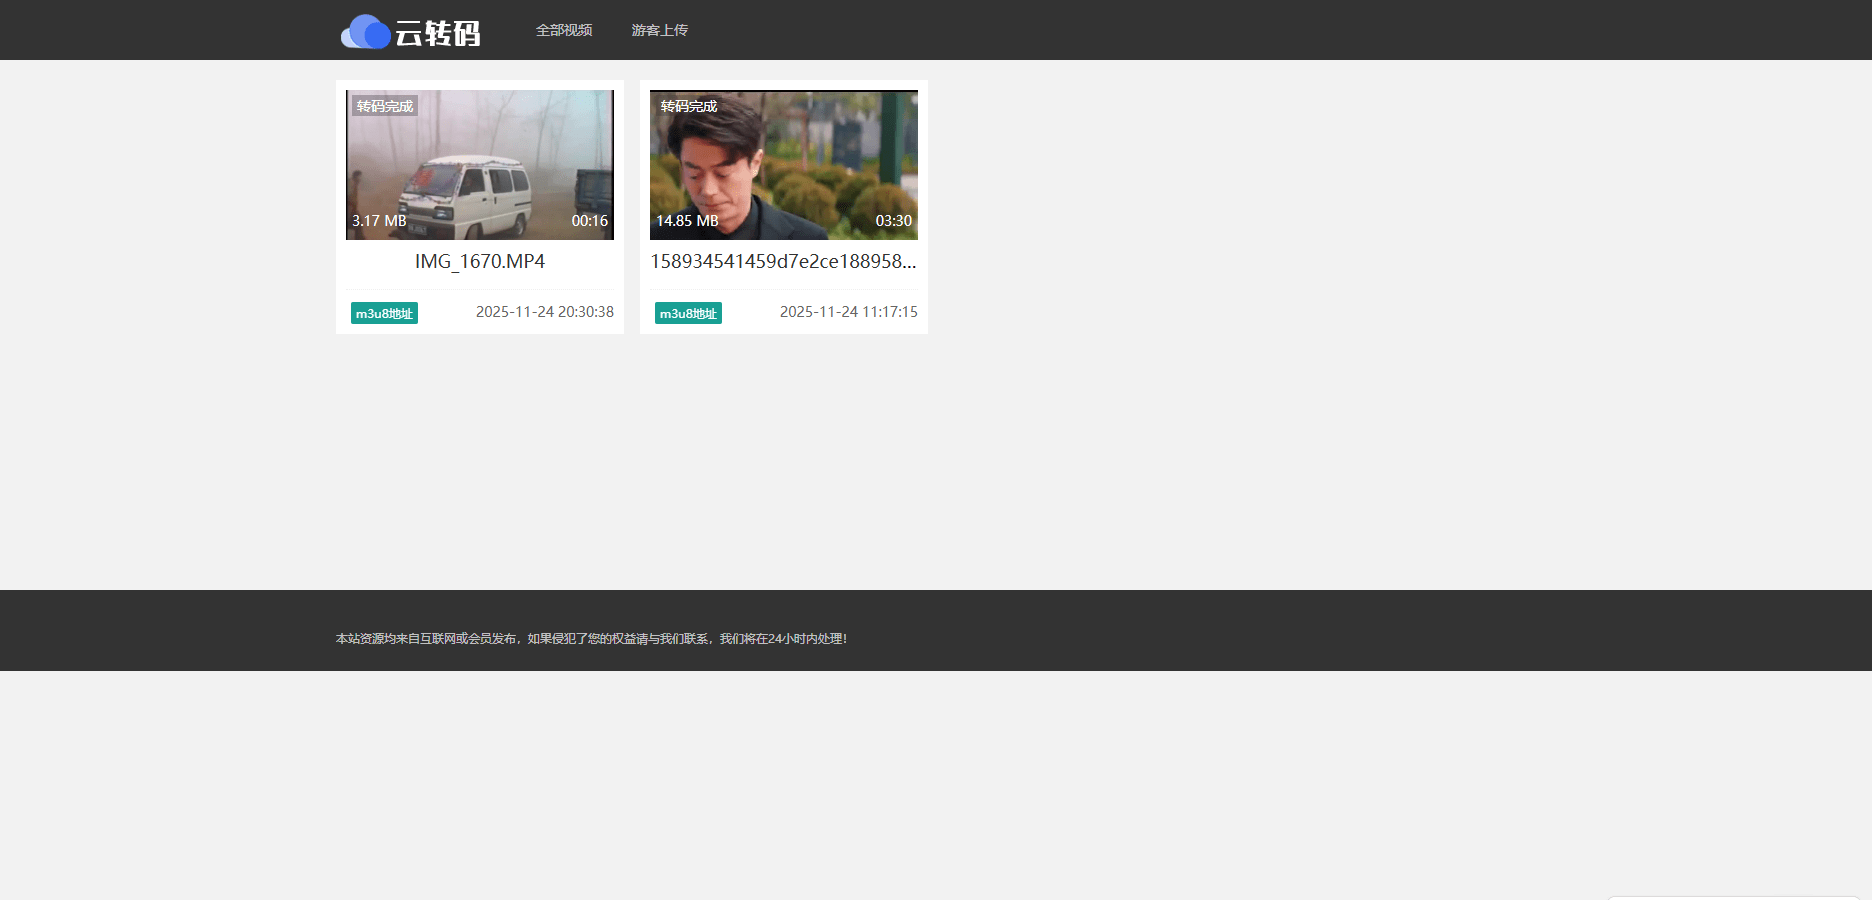
Task: Click the 14.85 MB file size label
Action: pos(687,221)
